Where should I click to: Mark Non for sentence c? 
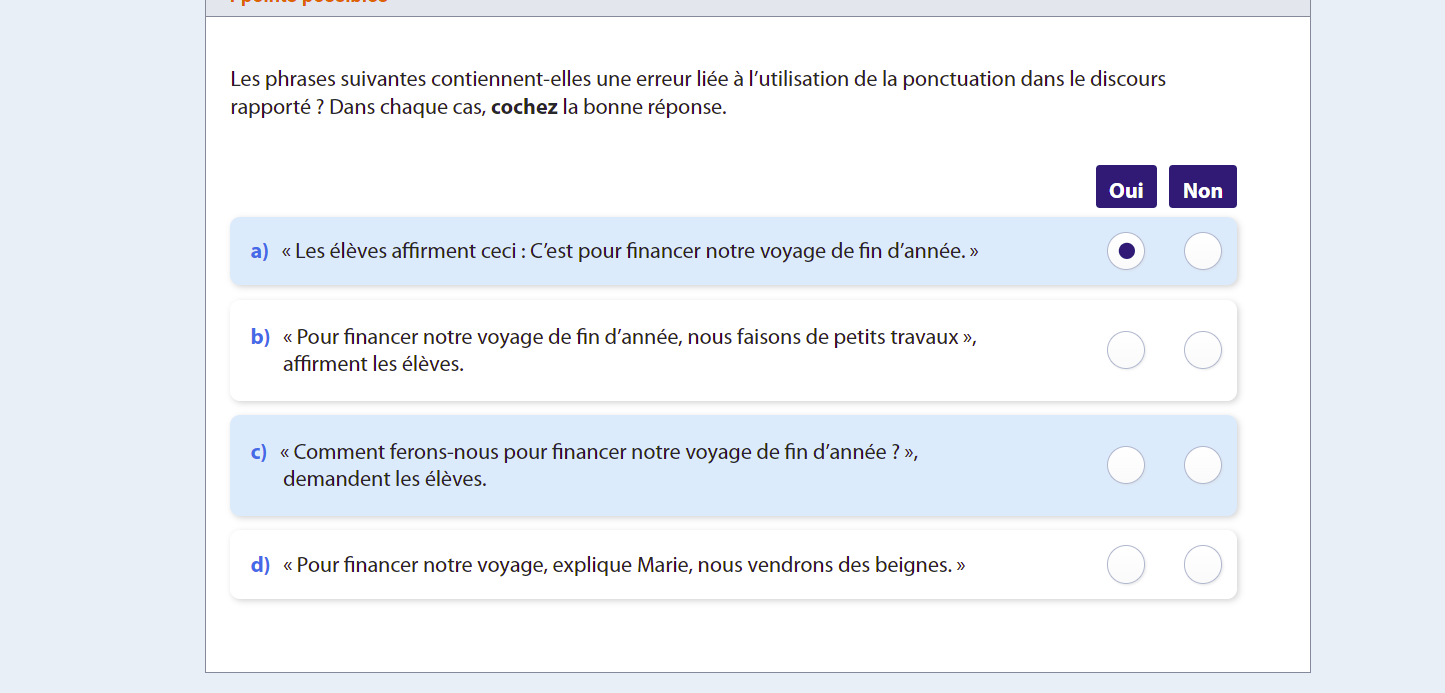1202,465
